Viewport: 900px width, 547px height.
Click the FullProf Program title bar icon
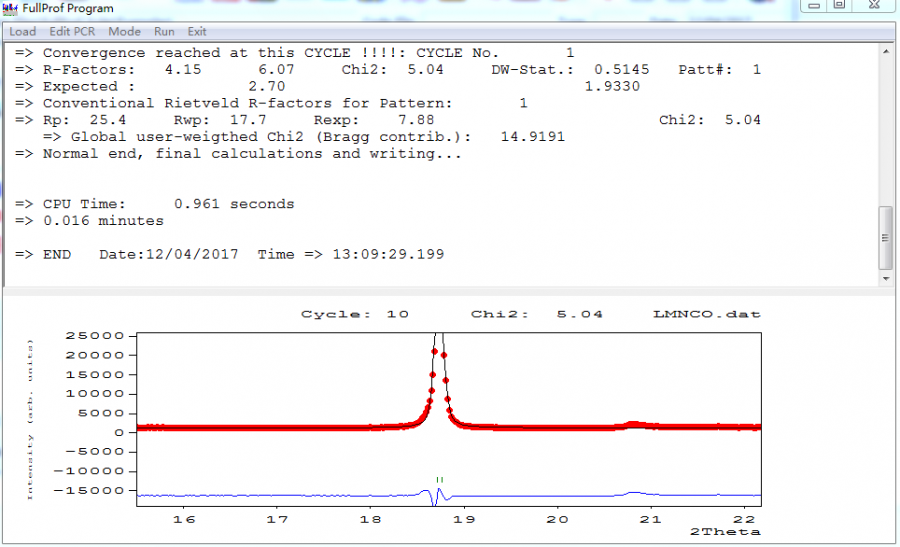[x=10, y=8]
